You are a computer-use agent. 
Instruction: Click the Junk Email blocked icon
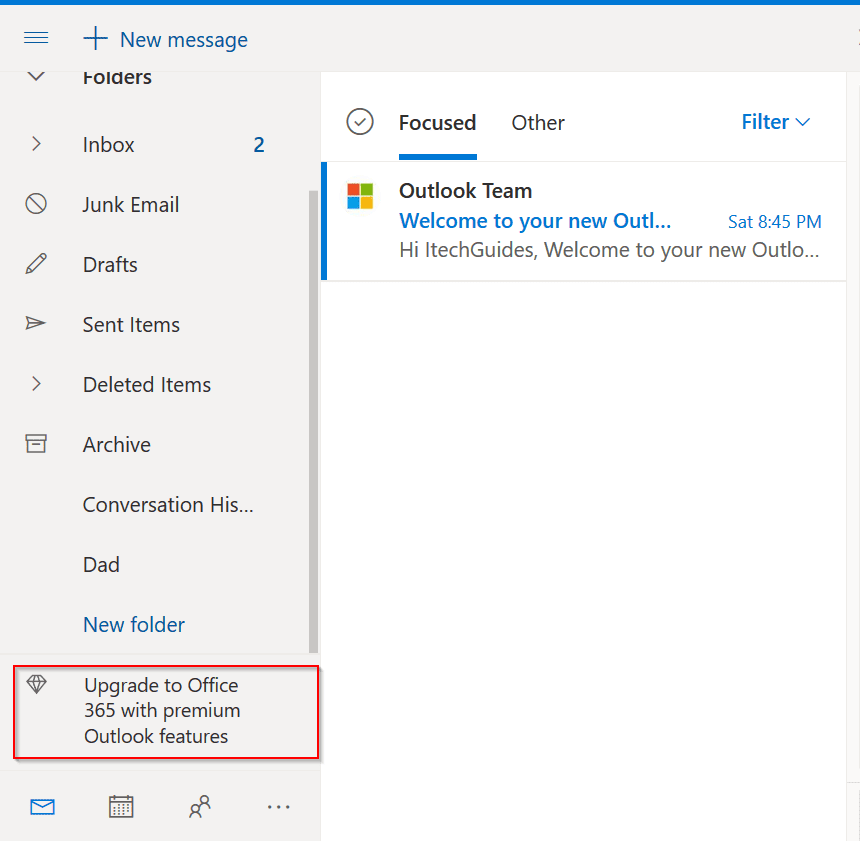click(x=36, y=204)
